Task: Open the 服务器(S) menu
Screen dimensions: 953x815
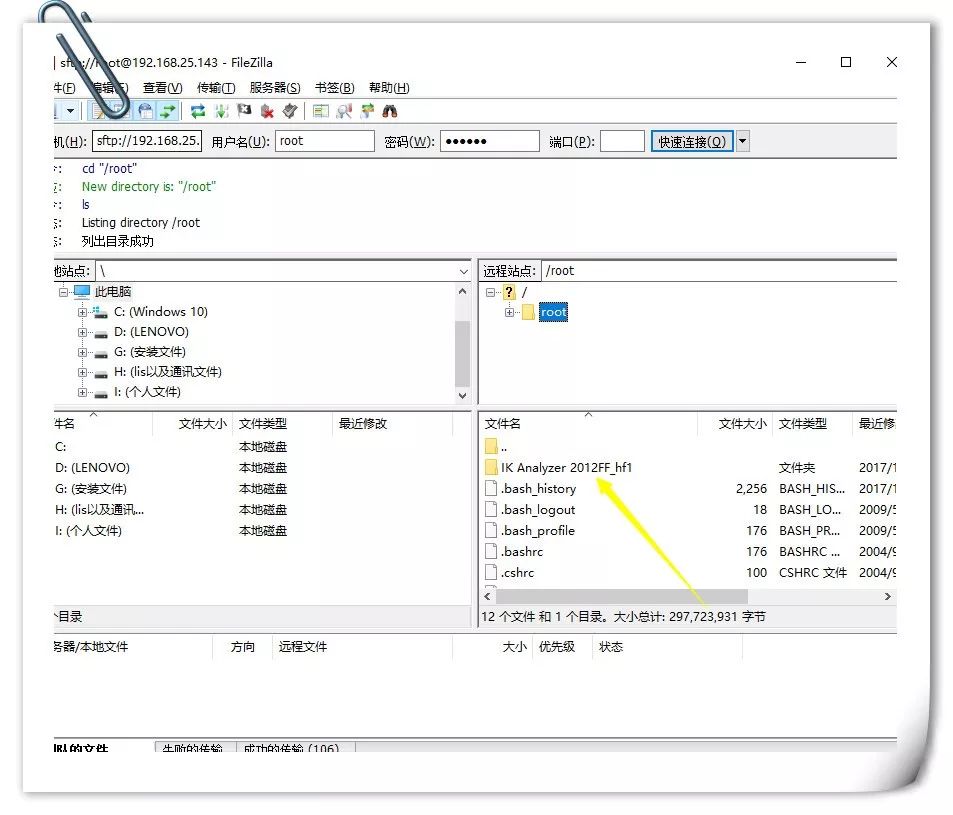Action: pos(275,88)
